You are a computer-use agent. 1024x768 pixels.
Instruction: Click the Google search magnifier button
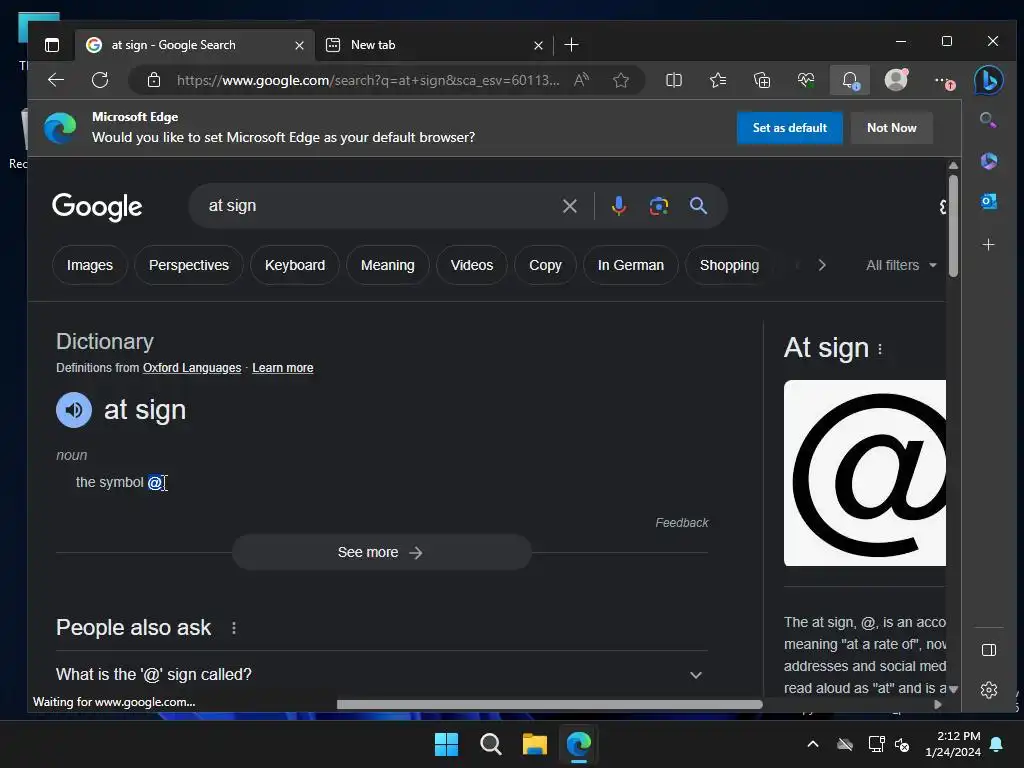[x=698, y=206]
